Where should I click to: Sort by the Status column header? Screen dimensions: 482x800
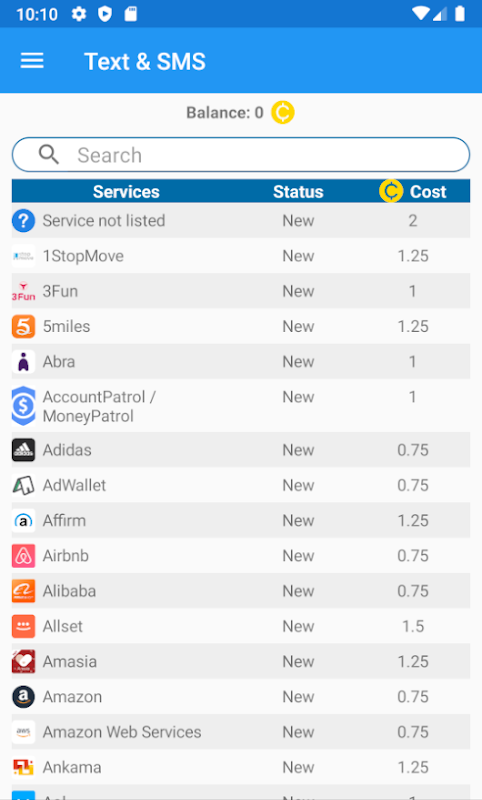click(x=298, y=192)
